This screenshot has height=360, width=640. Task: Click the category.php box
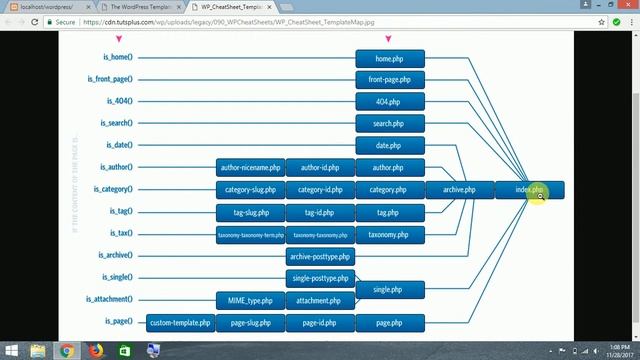390,190
